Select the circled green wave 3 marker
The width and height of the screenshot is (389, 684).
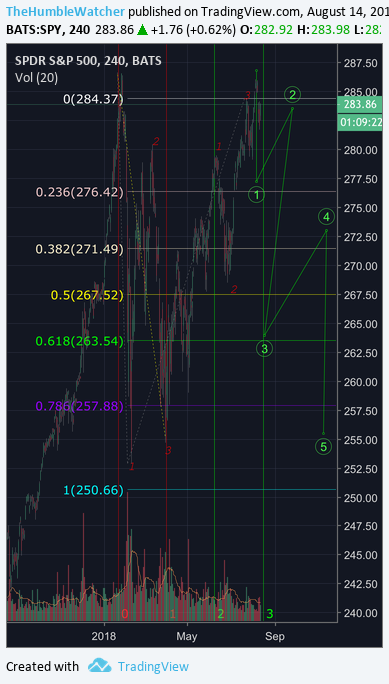264,349
